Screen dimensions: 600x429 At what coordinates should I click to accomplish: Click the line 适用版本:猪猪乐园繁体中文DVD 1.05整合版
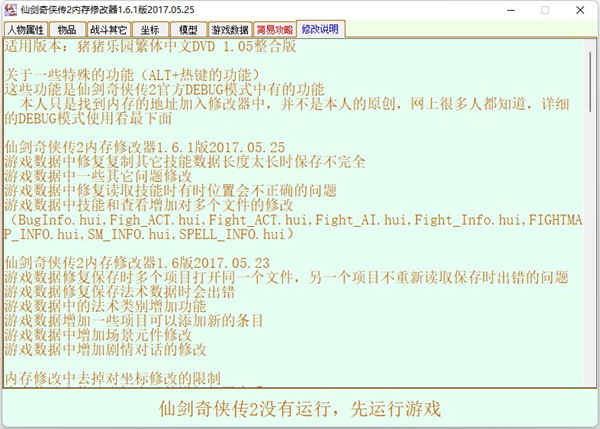pos(150,46)
